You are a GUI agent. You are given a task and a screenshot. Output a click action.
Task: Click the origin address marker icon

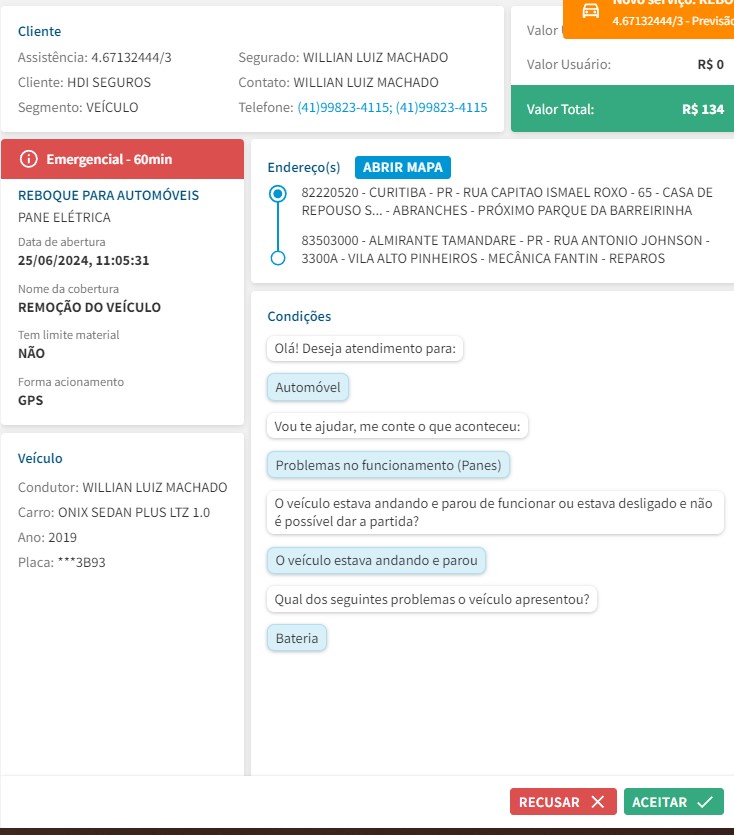278,193
